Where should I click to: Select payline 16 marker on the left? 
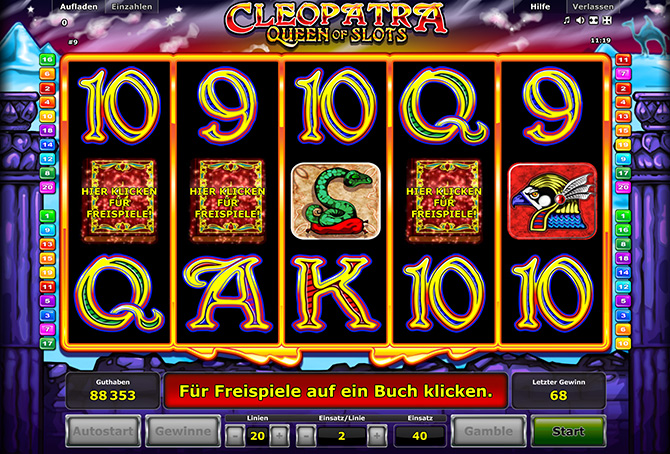point(47,59)
